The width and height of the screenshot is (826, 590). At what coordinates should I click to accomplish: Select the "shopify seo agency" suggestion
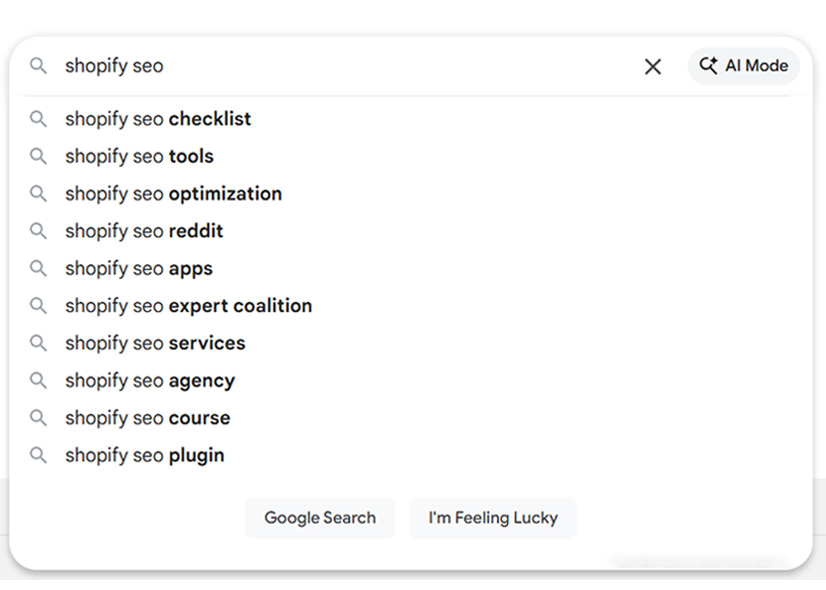click(x=149, y=381)
